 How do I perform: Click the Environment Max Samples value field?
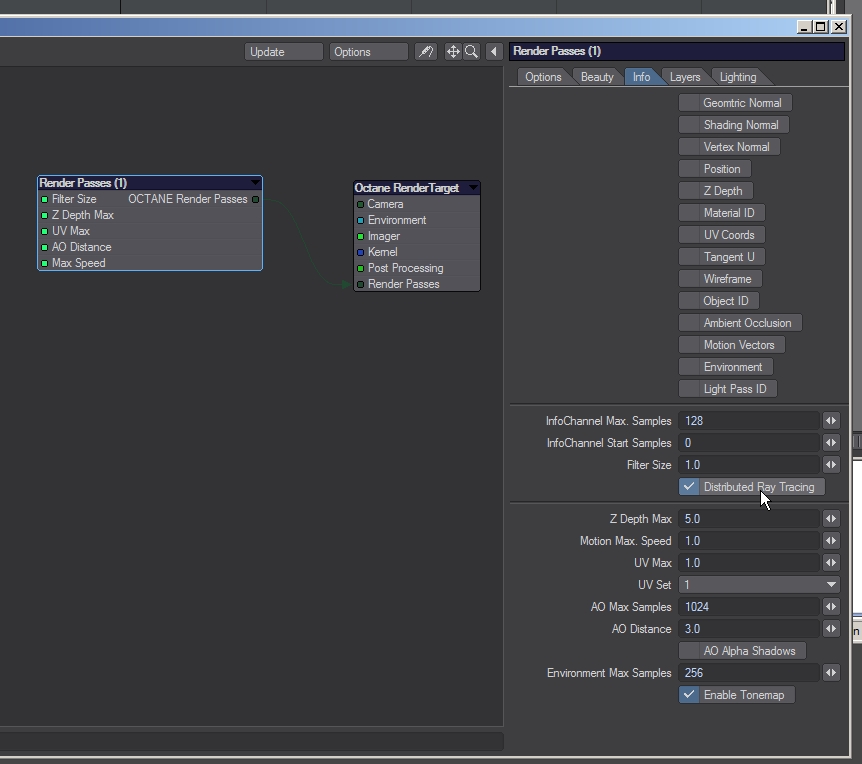click(749, 673)
